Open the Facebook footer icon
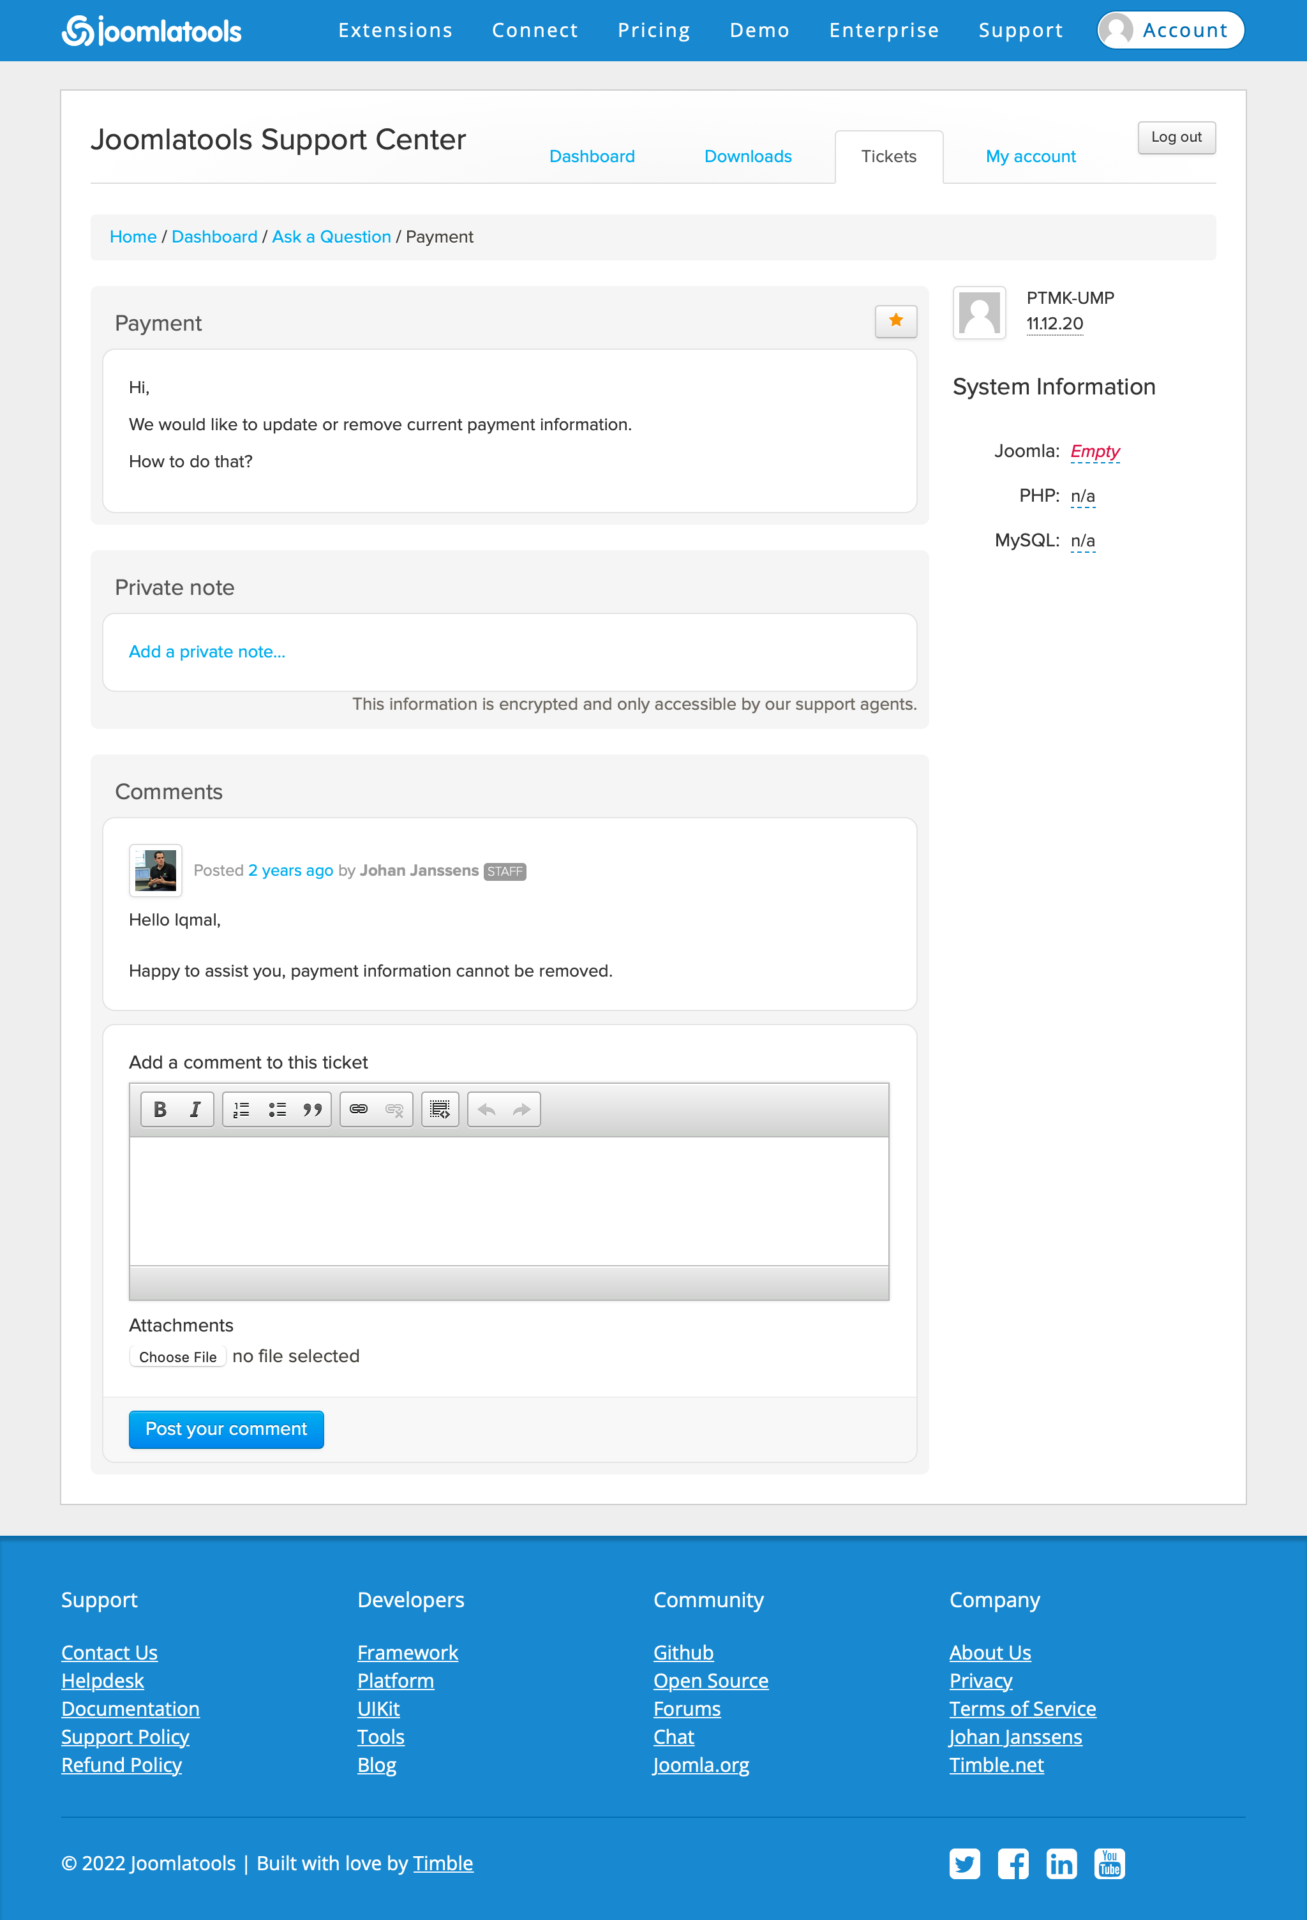 [1013, 1864]
